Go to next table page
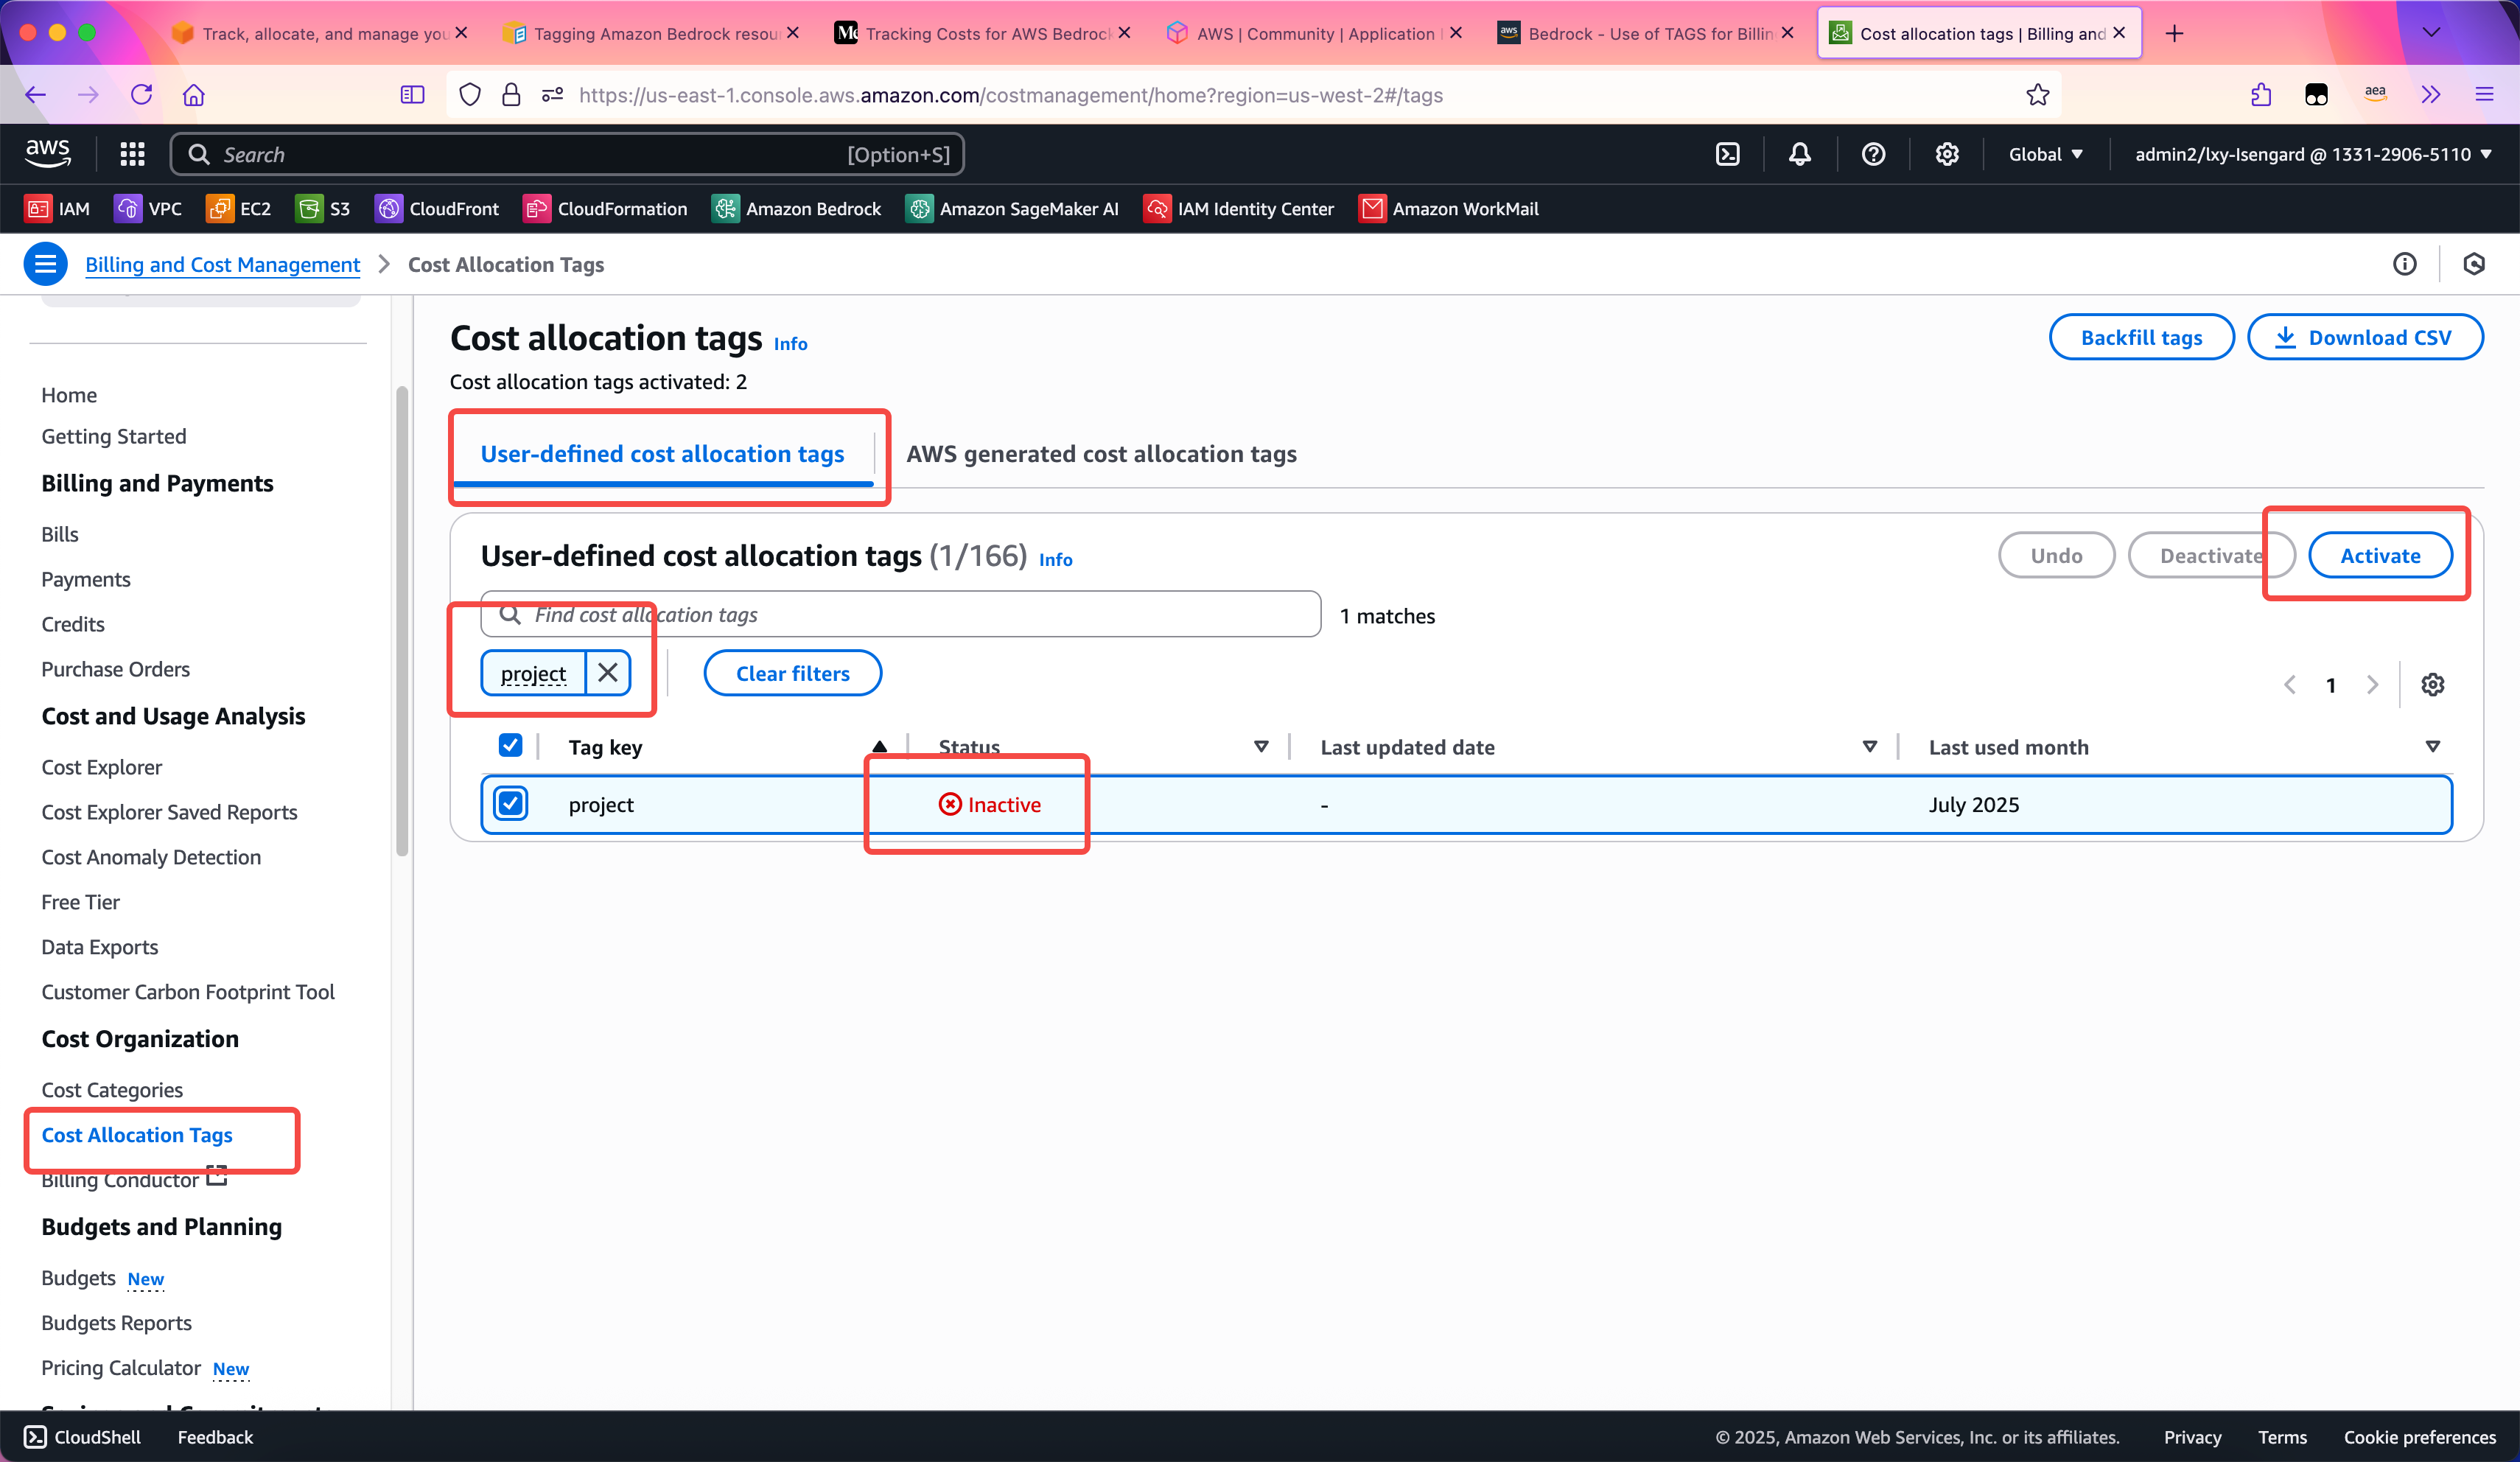This screenshot has height=1462, width=2520. 2372,685
